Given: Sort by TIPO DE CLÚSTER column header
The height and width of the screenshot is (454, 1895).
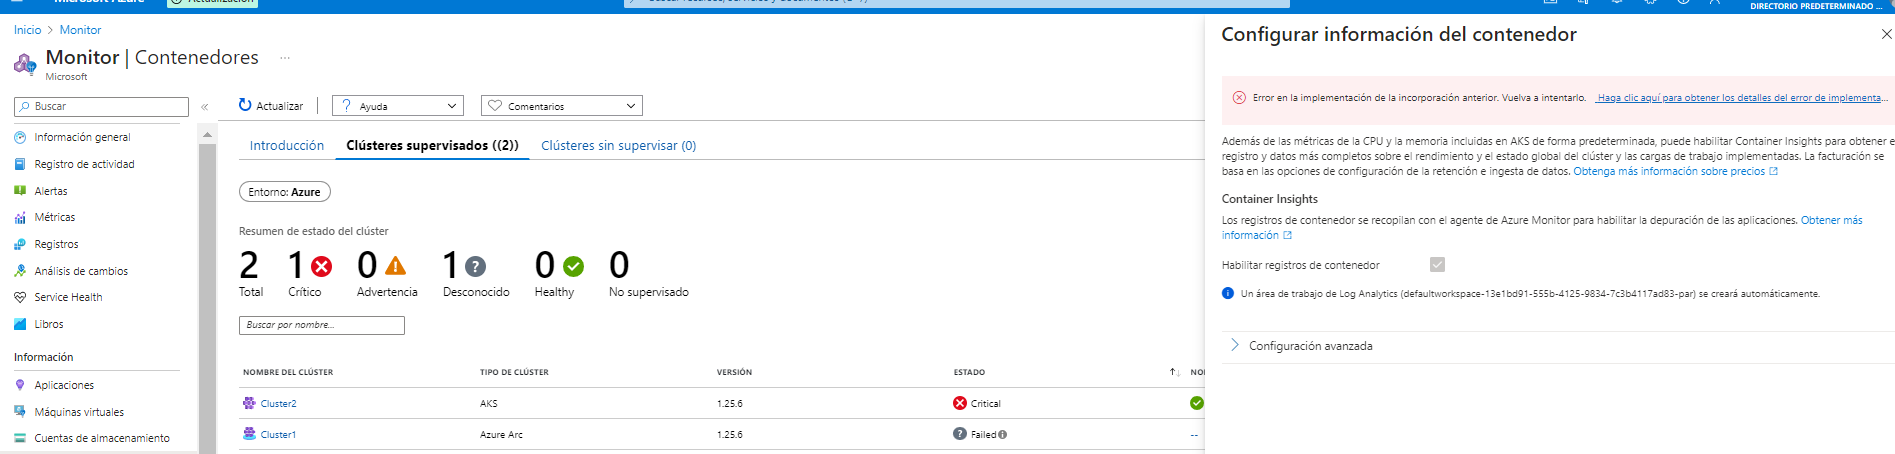Looking at the screenshot, I should coord(514,372).
